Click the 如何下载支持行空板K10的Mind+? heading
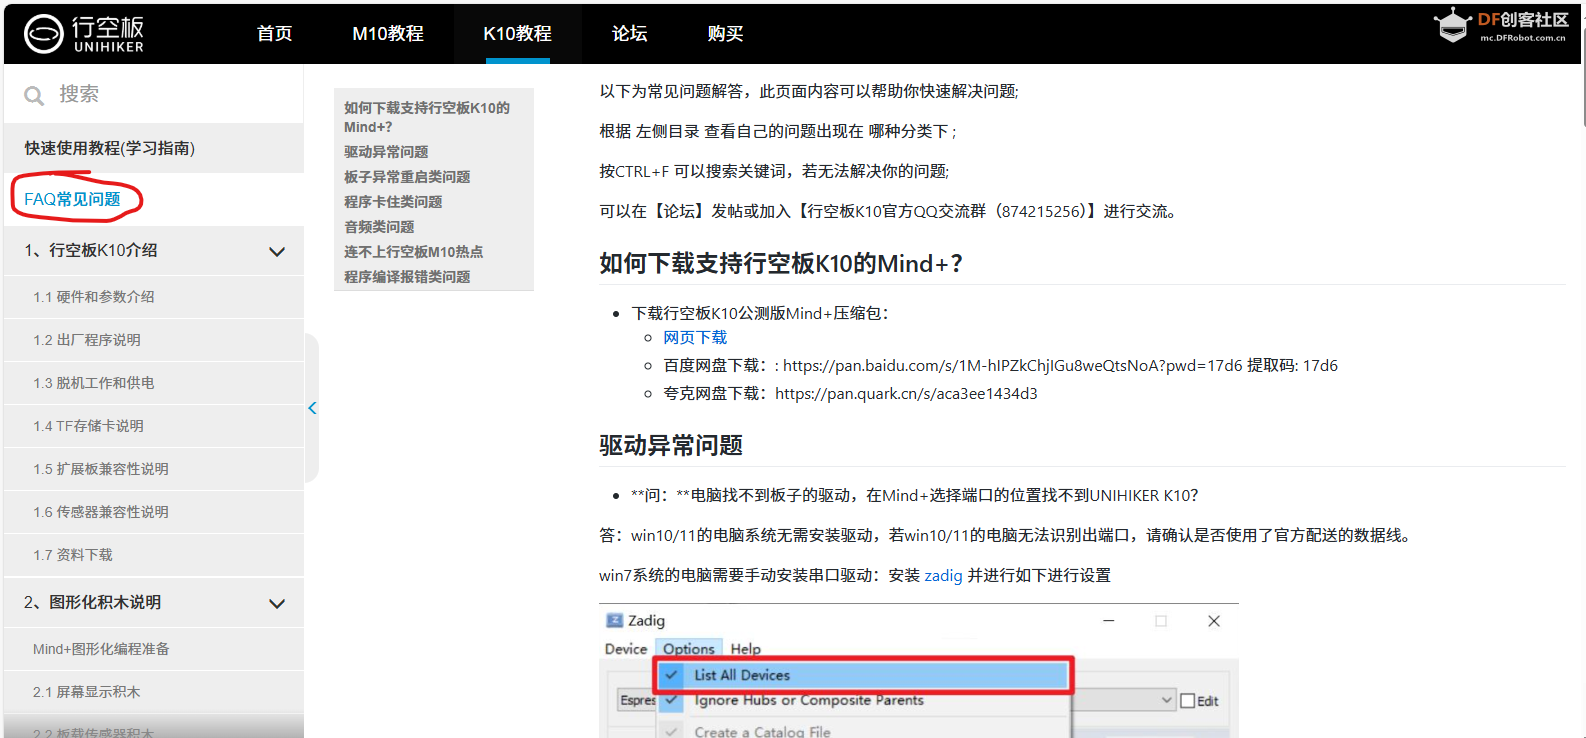This screenshot has width=1586, height=738. (x=780, y=264)
